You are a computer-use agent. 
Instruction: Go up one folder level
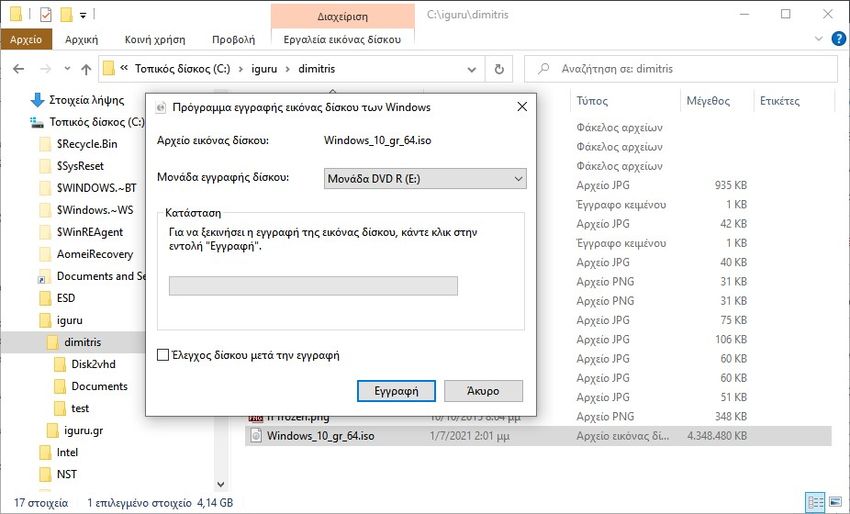(x=86, y=69)
